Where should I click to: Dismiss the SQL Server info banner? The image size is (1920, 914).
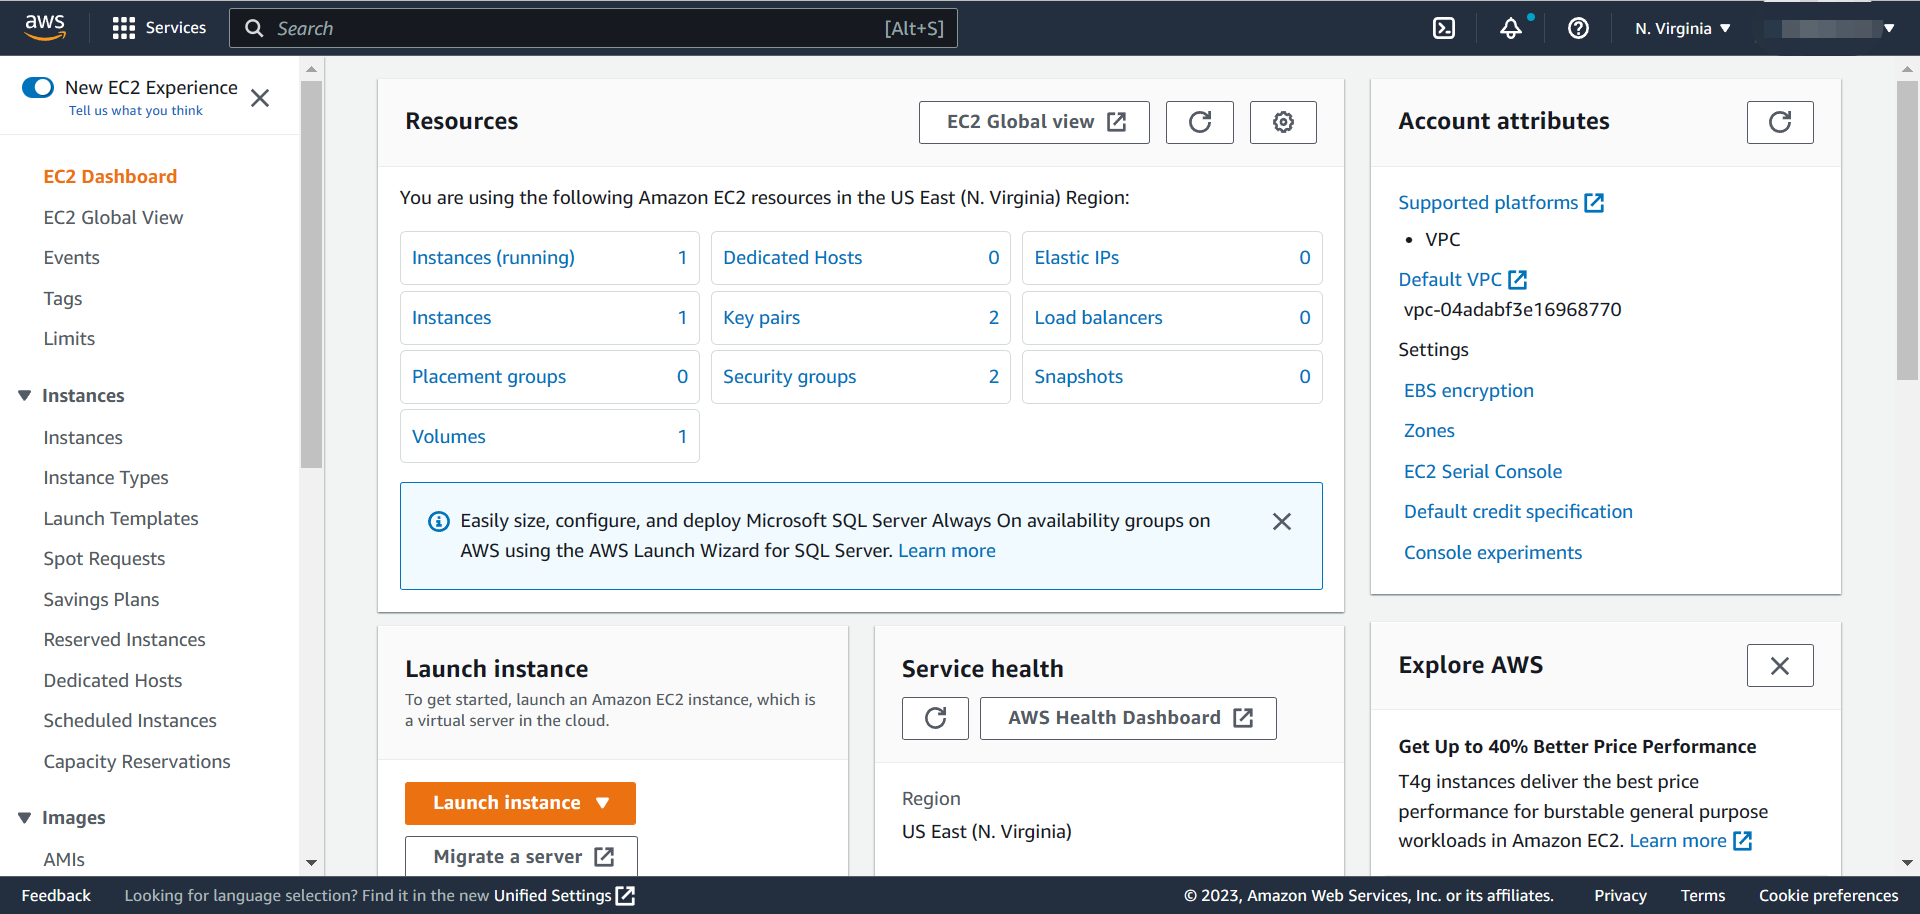(1281, 521)
